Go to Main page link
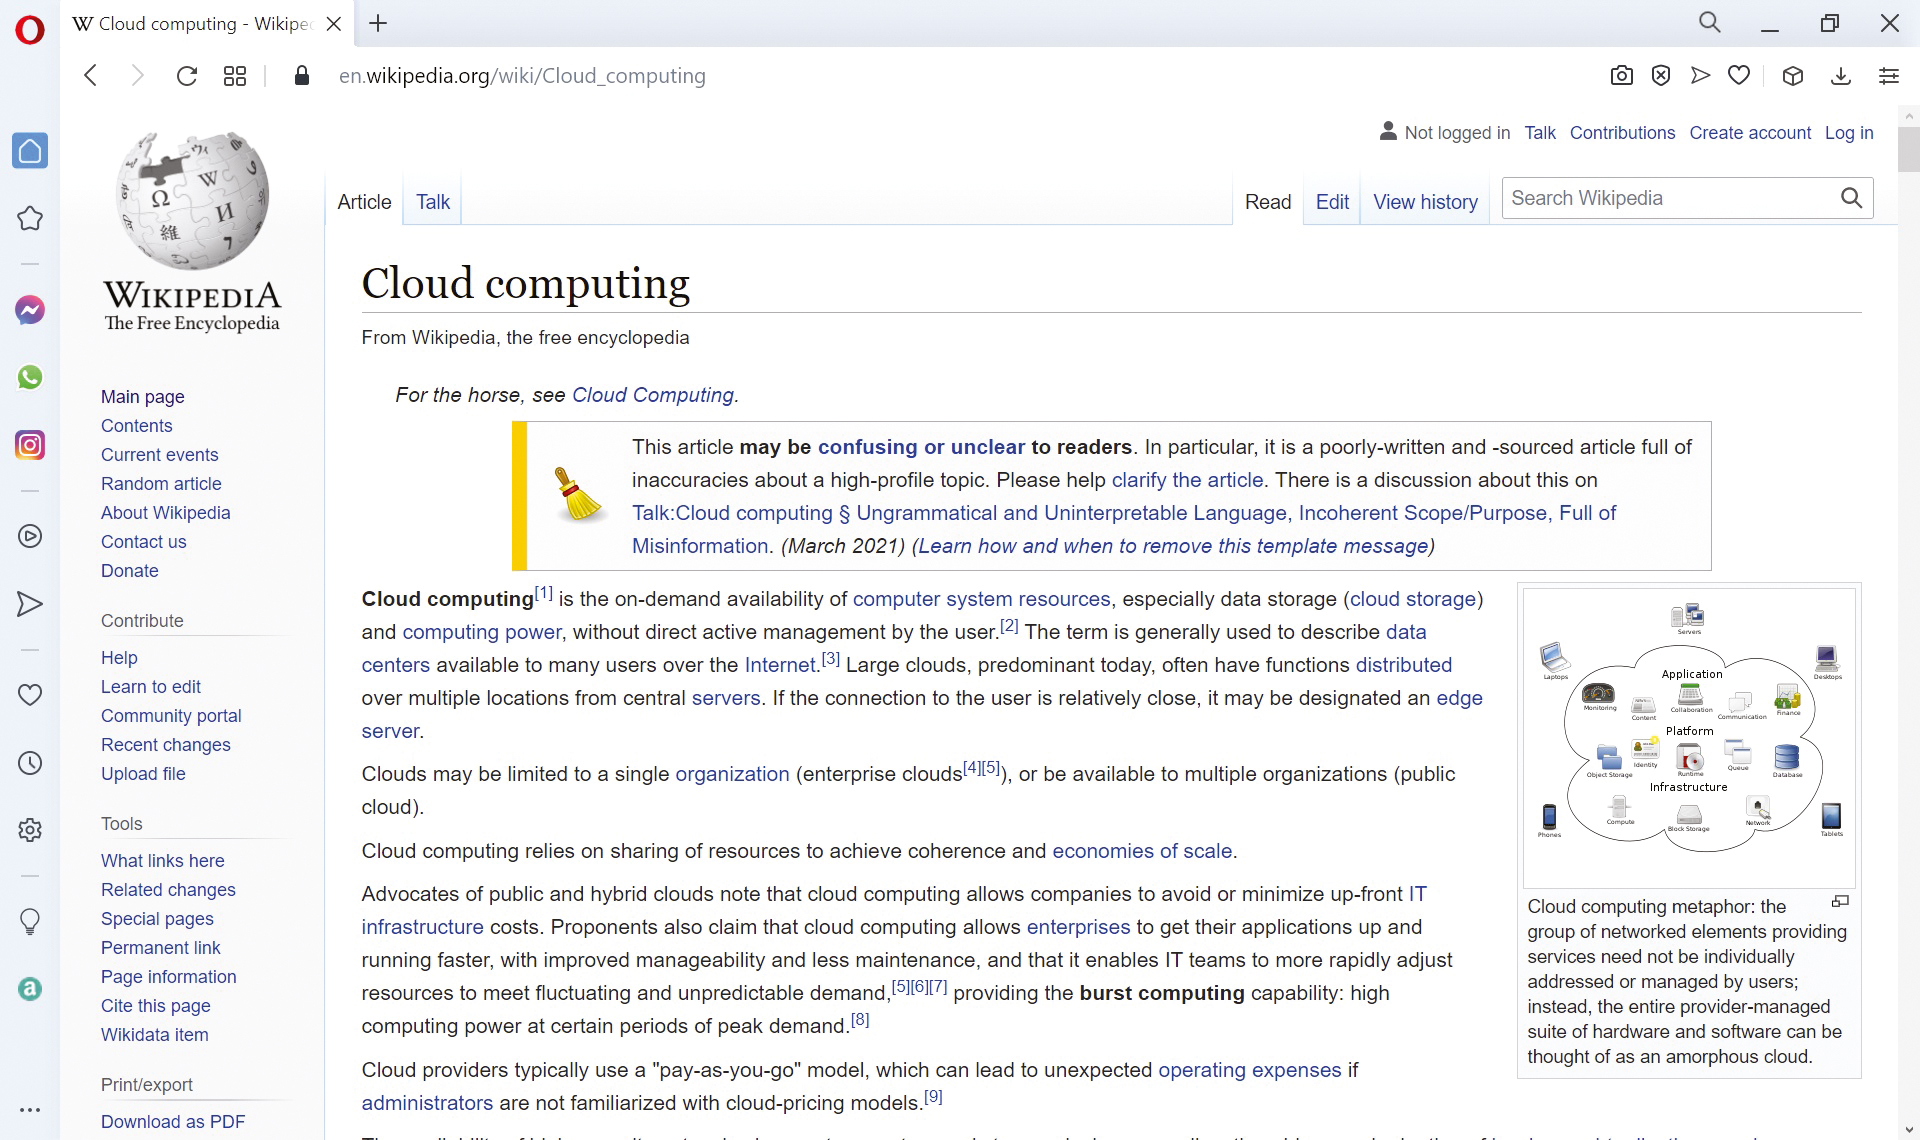Viewport: 1920px width, 1140px height. click(143, 397)
